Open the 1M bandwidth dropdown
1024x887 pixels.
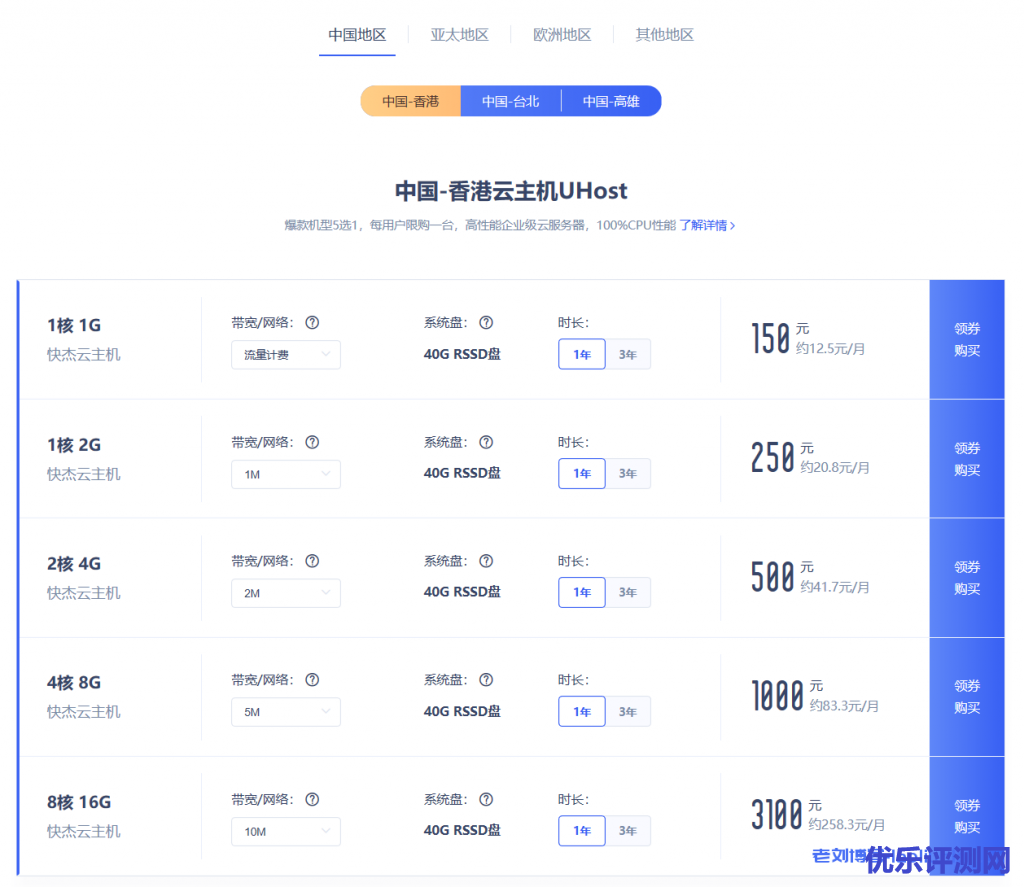point(286,474)
